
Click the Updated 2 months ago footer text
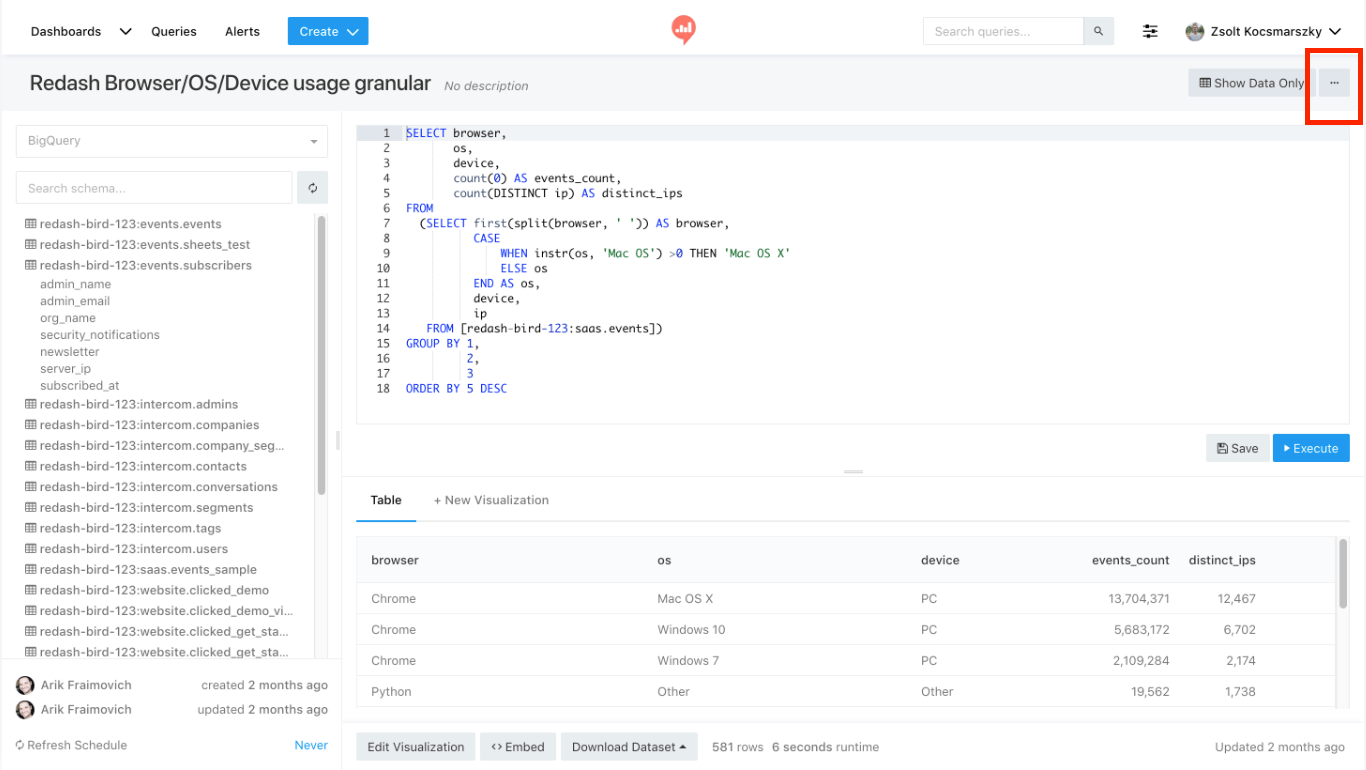pos(1280,747)
